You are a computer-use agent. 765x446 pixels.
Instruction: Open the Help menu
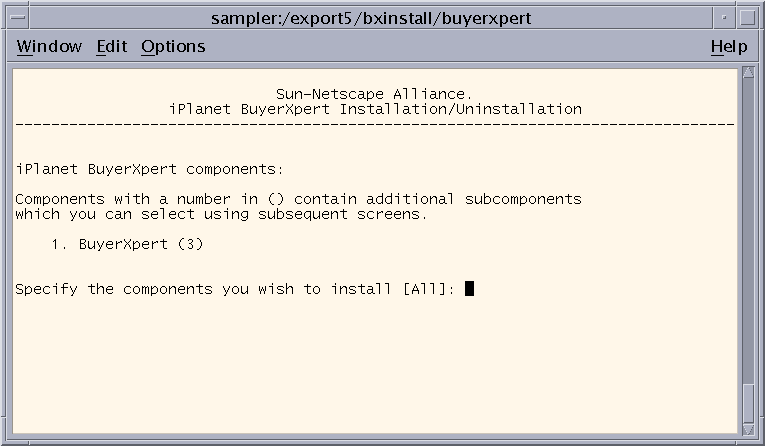click(729, 46)
